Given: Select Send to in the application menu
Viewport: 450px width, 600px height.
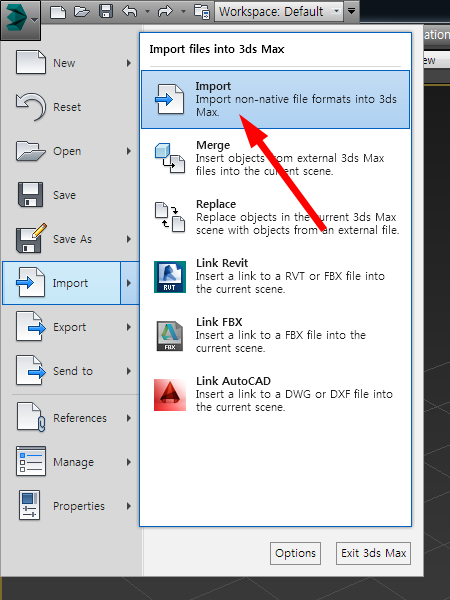Looking at the screenshot, I should point(71,371).
